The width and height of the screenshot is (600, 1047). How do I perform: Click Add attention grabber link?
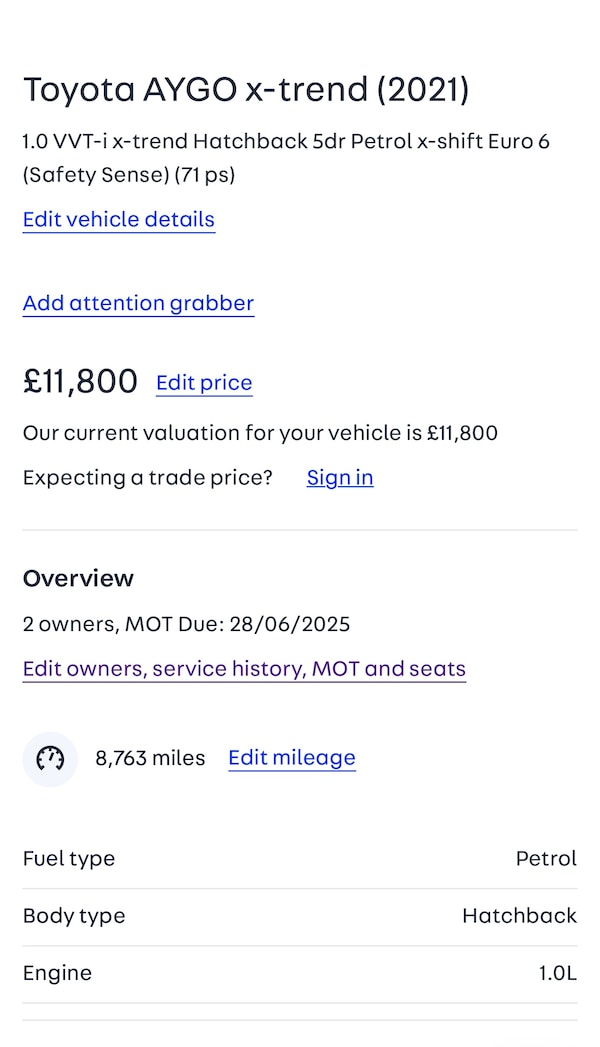click(x=138, y=303)
